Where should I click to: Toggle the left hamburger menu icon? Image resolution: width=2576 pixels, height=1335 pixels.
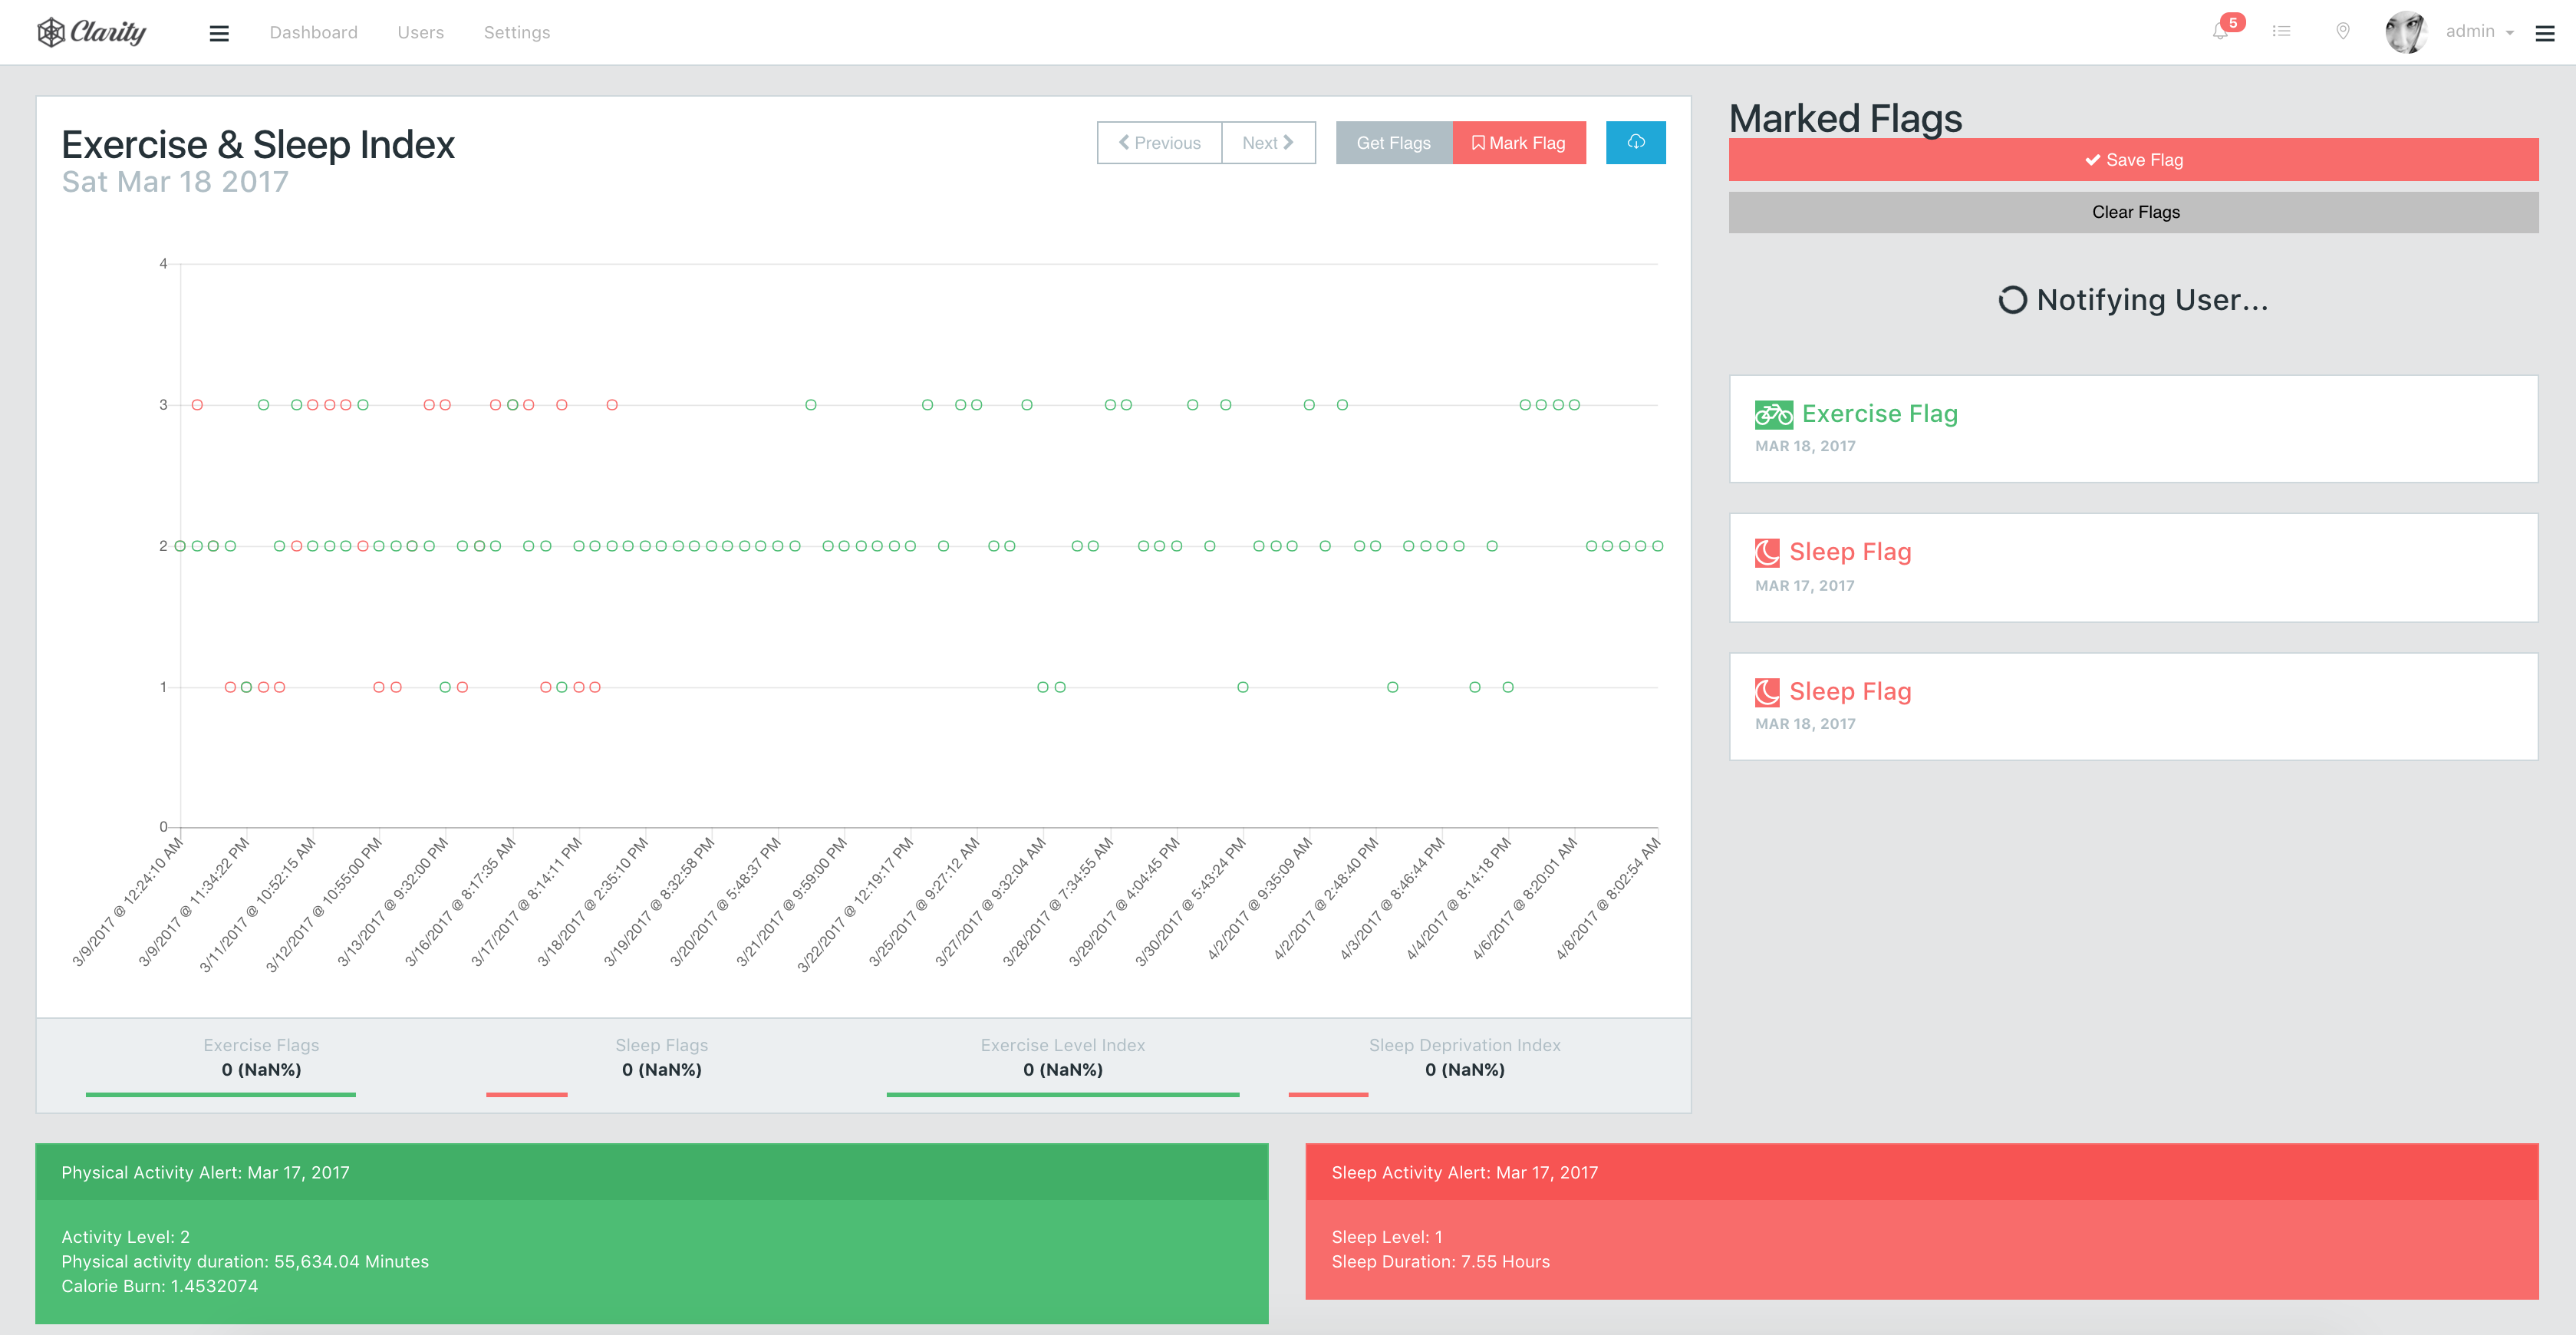pos(219,33)
